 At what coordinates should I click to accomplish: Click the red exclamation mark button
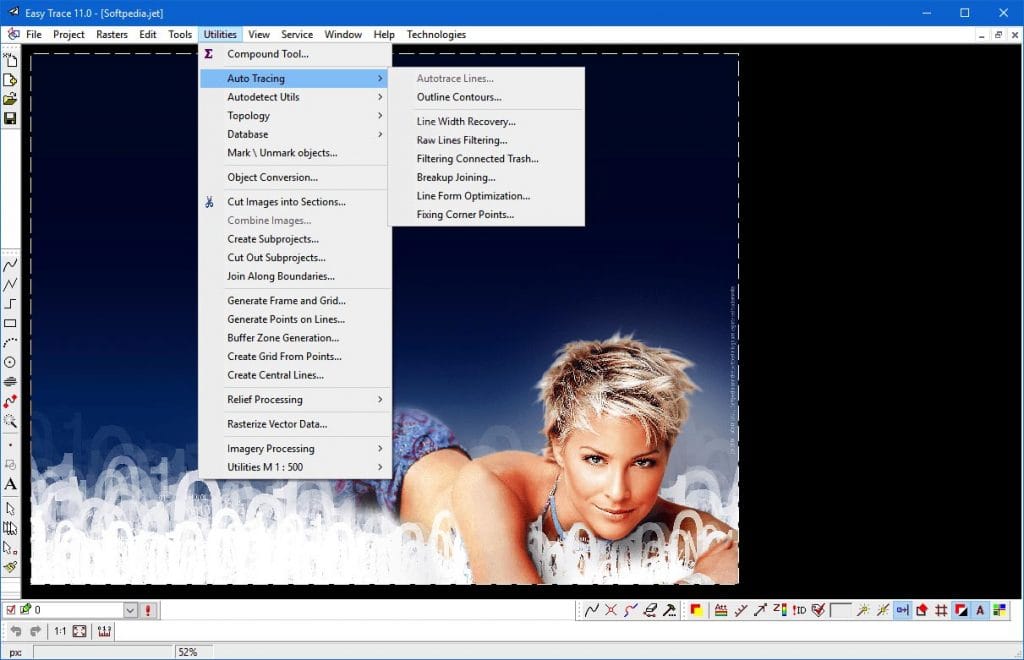tap(149, 610)
